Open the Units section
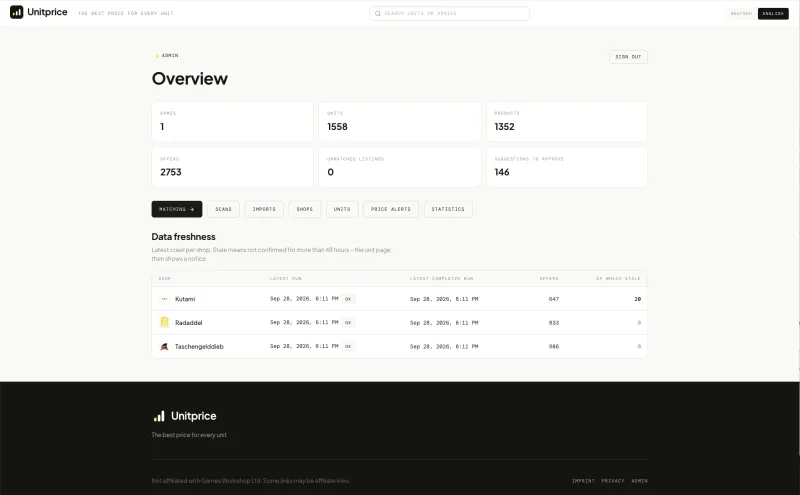This screenshot has height=495, width=800. coord(342,209)
